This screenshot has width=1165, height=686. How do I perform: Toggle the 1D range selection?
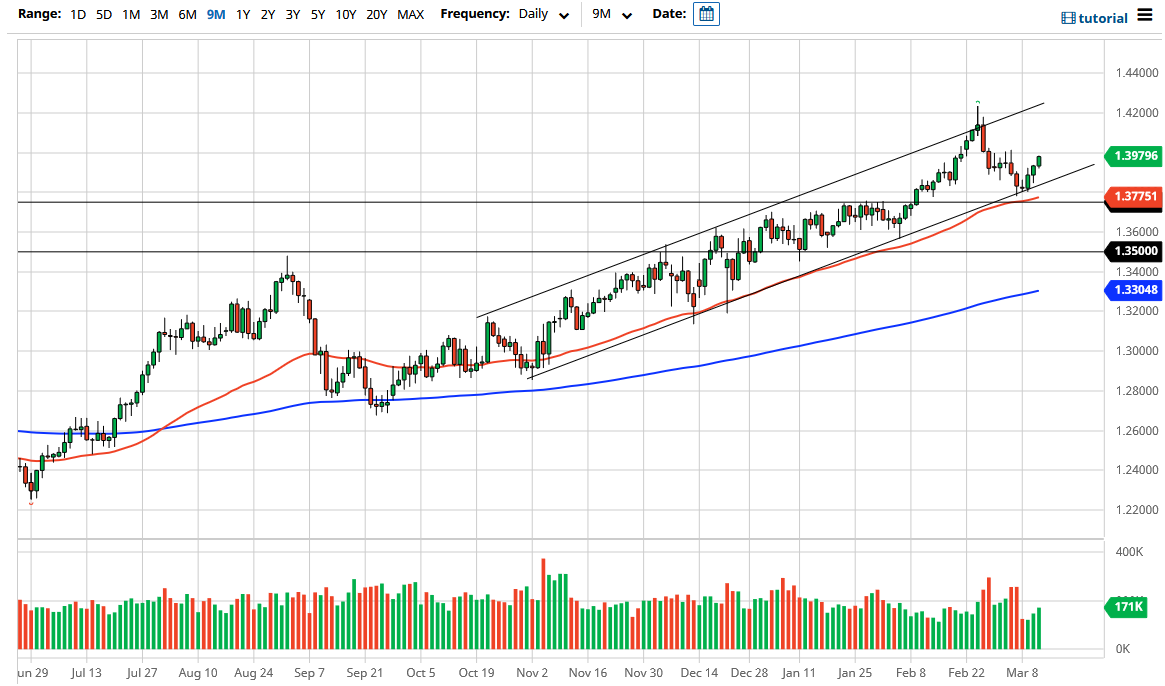(x=78, y=15)
